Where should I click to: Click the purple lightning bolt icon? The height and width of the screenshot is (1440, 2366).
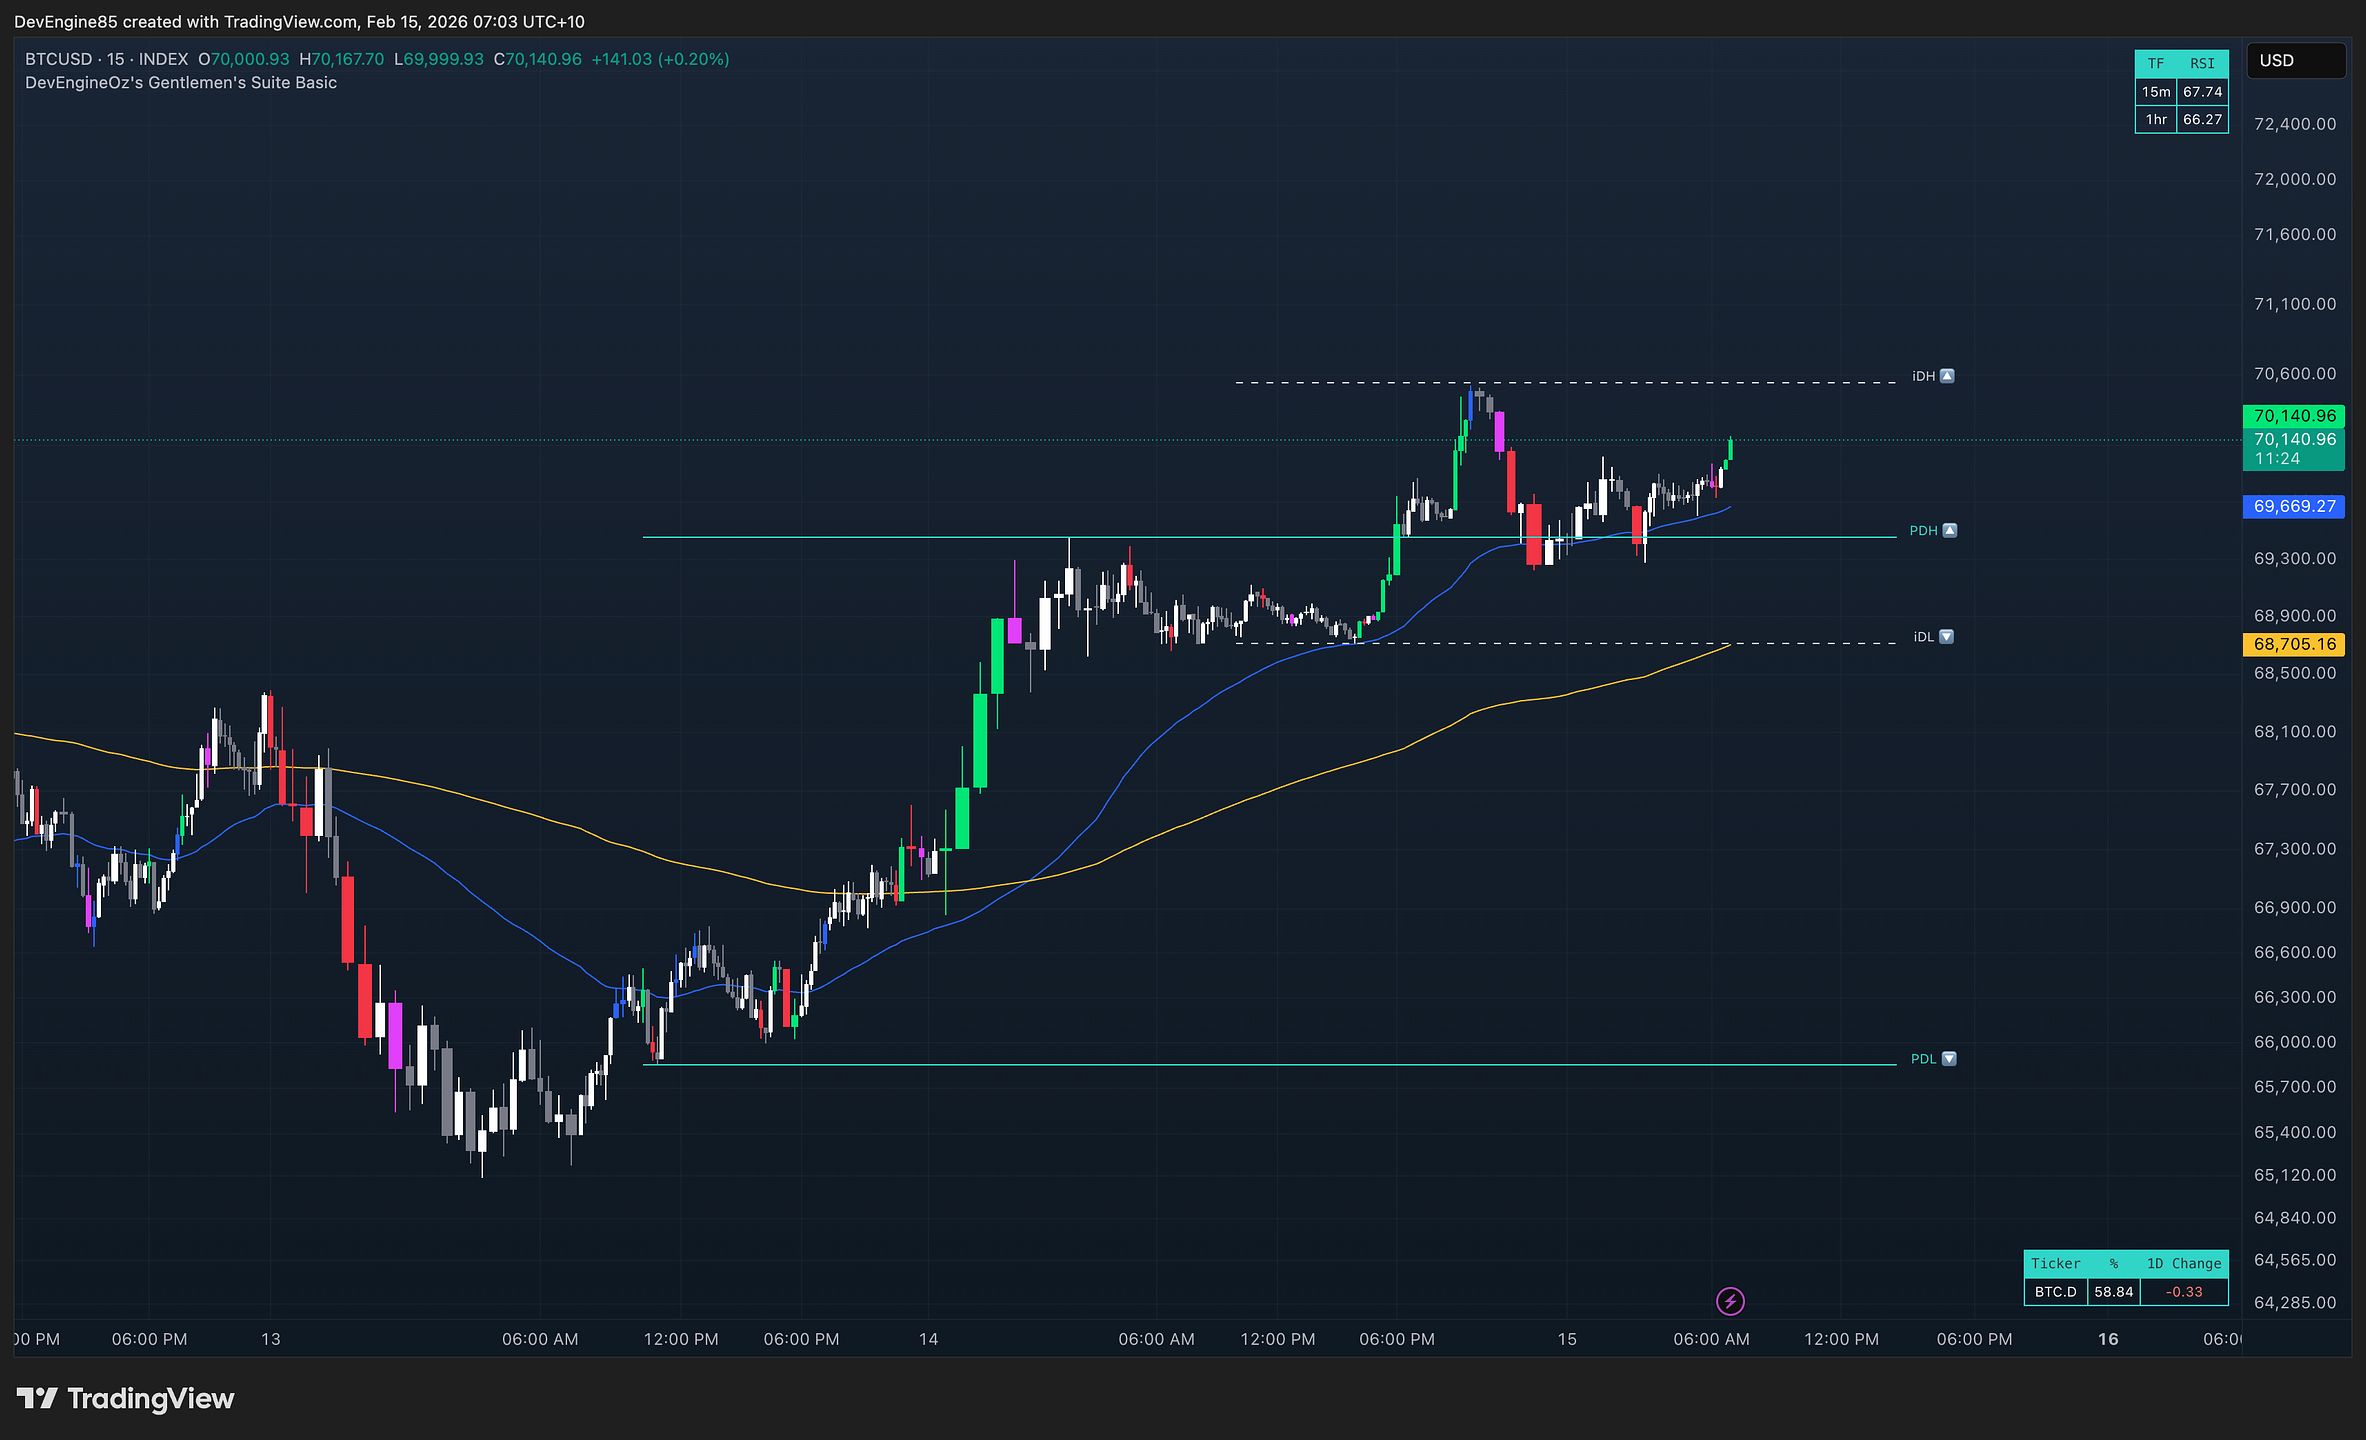click(x=1730, y=1301)
